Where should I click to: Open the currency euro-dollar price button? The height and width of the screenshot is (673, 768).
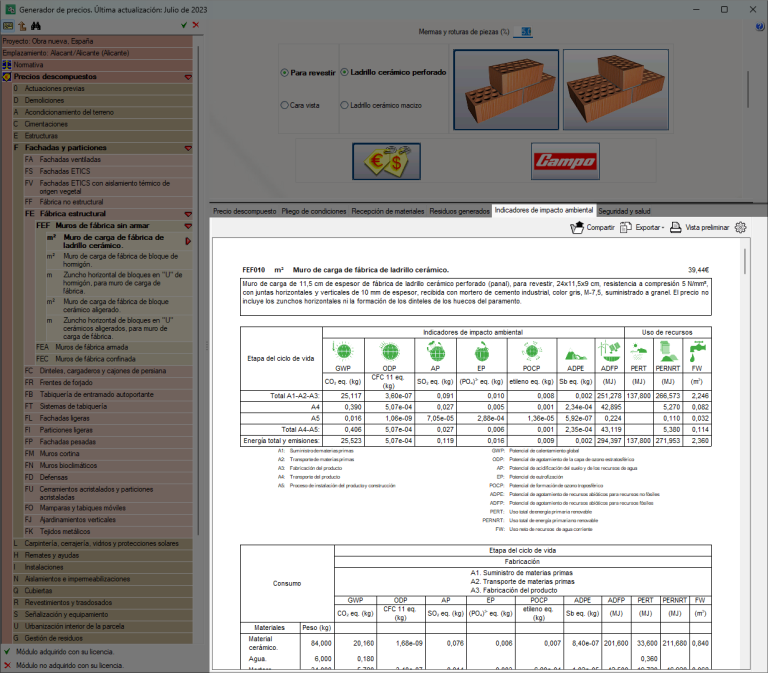pos(386,161)
